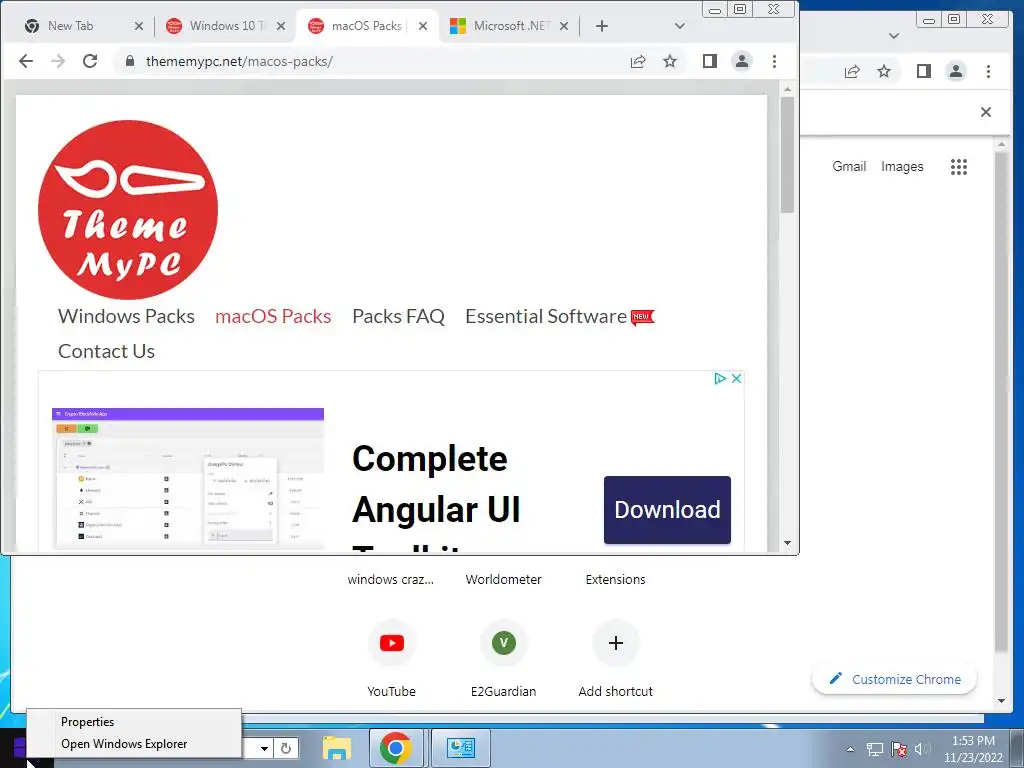
Task: Open the YouTube shortcut
Action: tap(392, 643)
